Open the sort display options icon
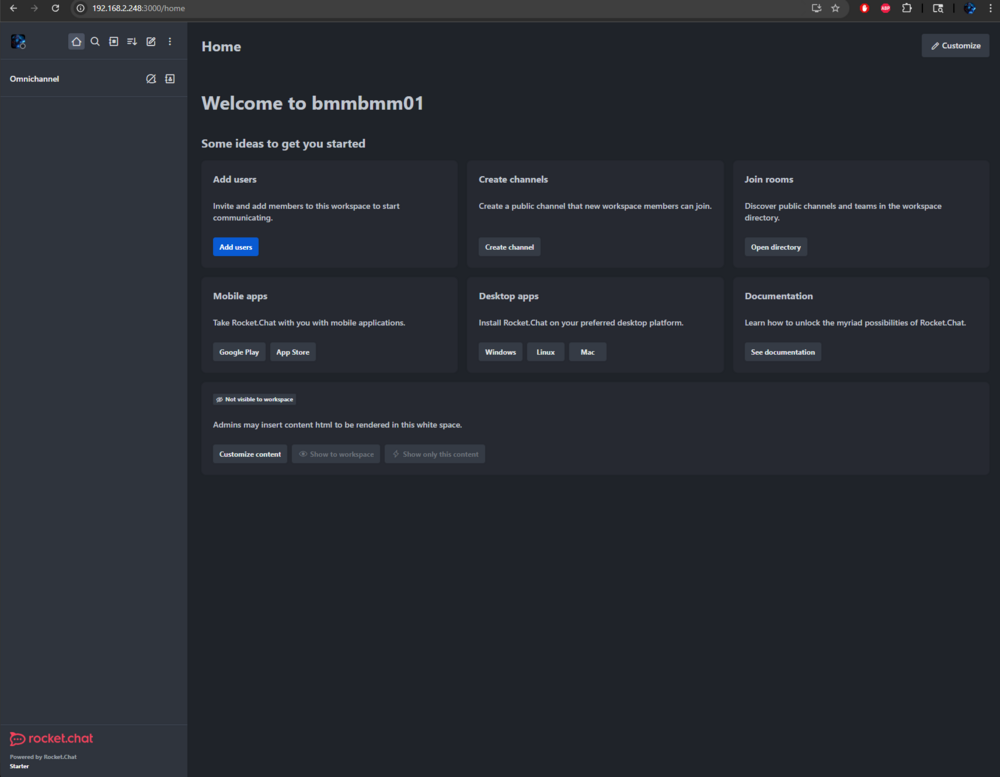The height and width of the screenshot is (777, 1000). pos(132,41)
